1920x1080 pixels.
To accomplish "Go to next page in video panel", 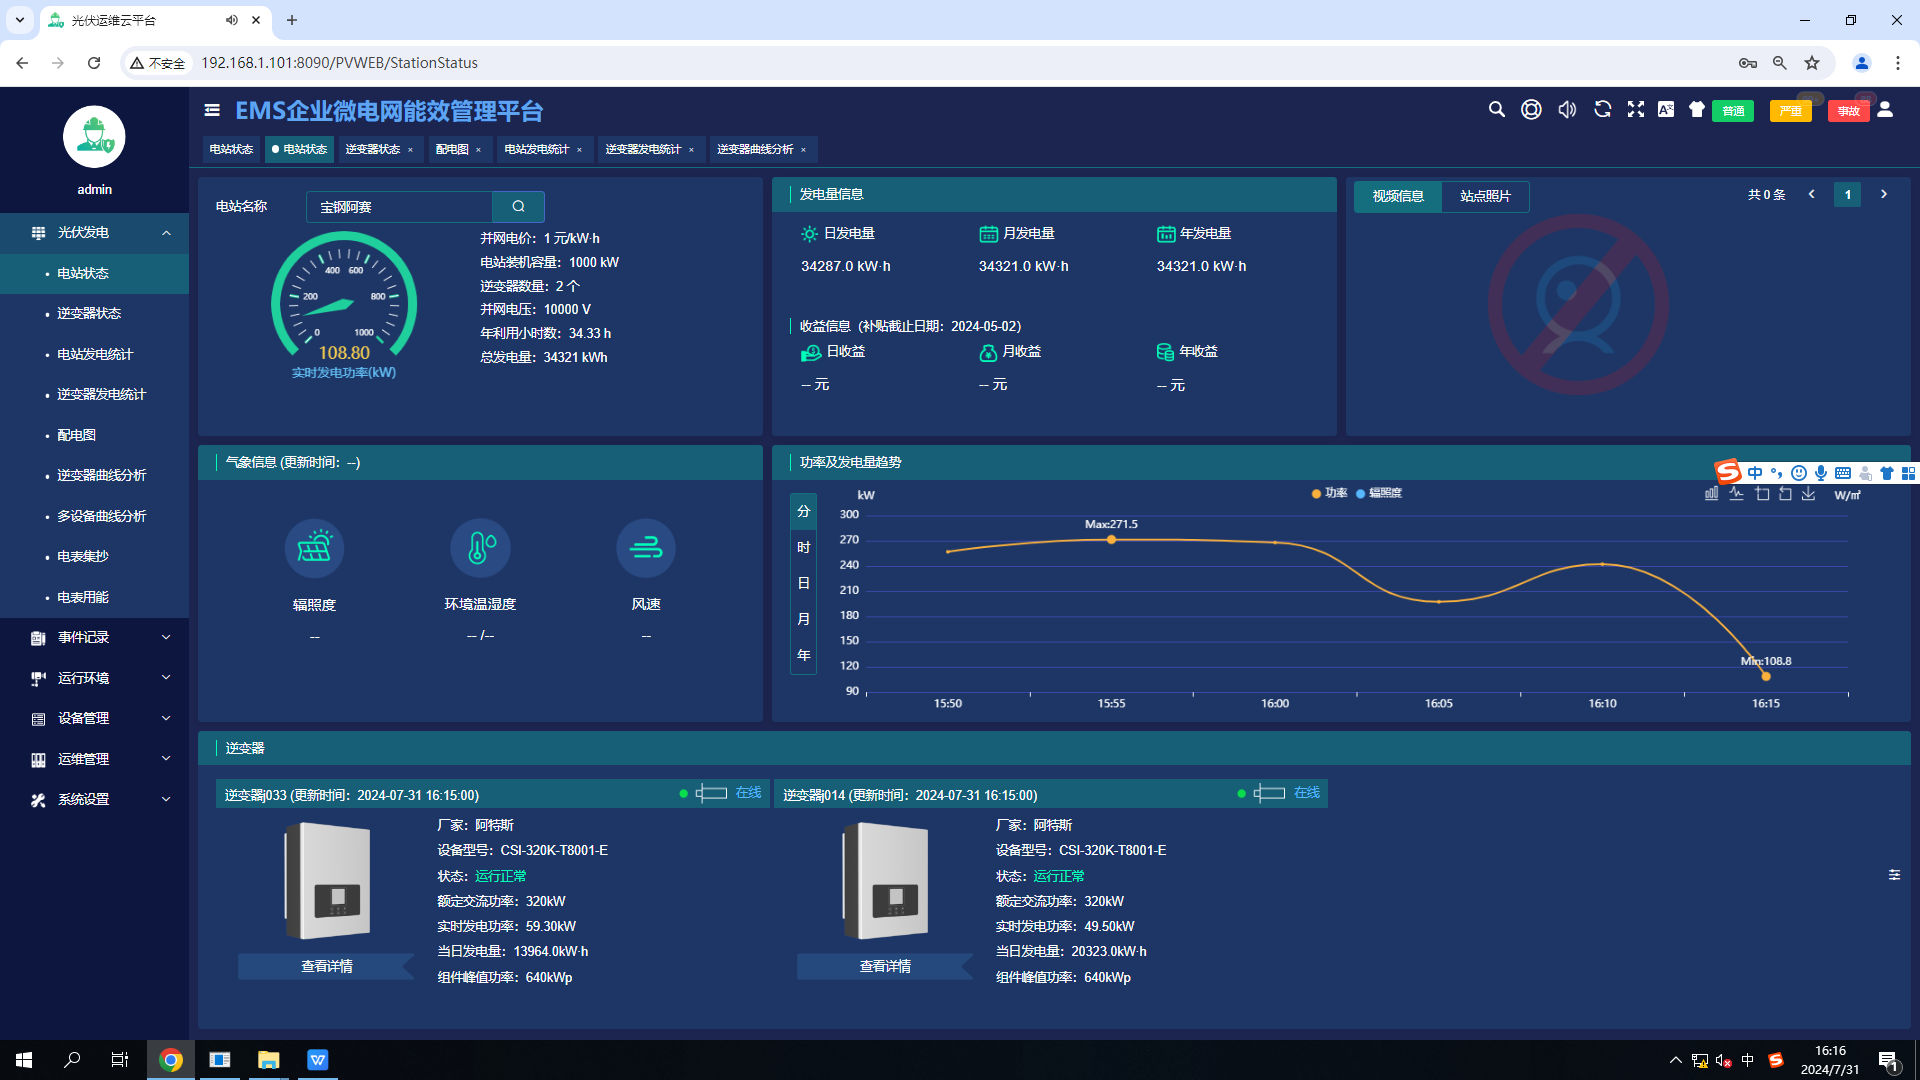I will tap(1884, 195).
